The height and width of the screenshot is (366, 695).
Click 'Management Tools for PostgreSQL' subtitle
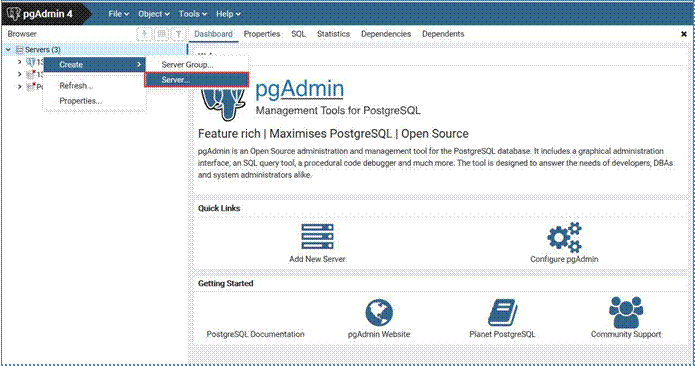tap(338, 110)
